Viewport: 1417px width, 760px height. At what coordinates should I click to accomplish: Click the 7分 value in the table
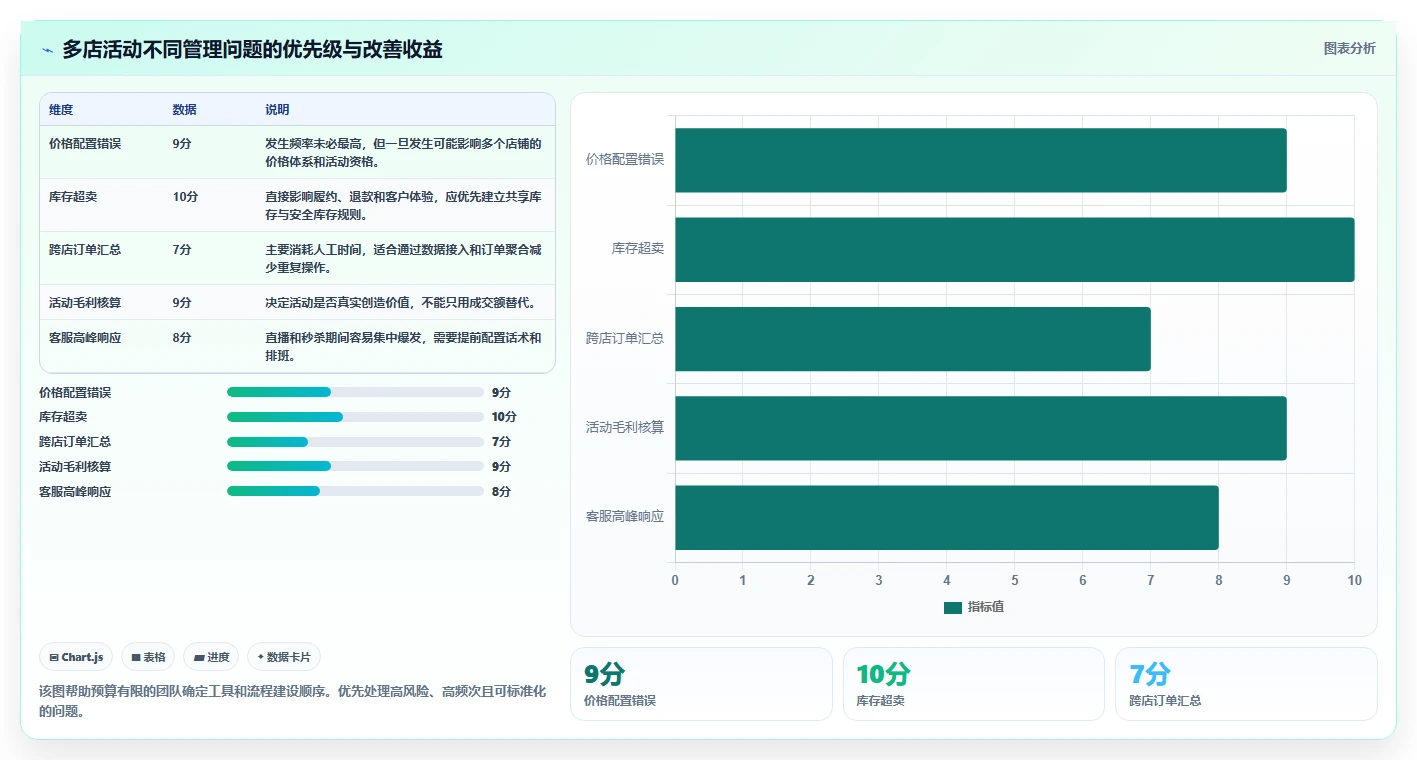pos(182,249)
